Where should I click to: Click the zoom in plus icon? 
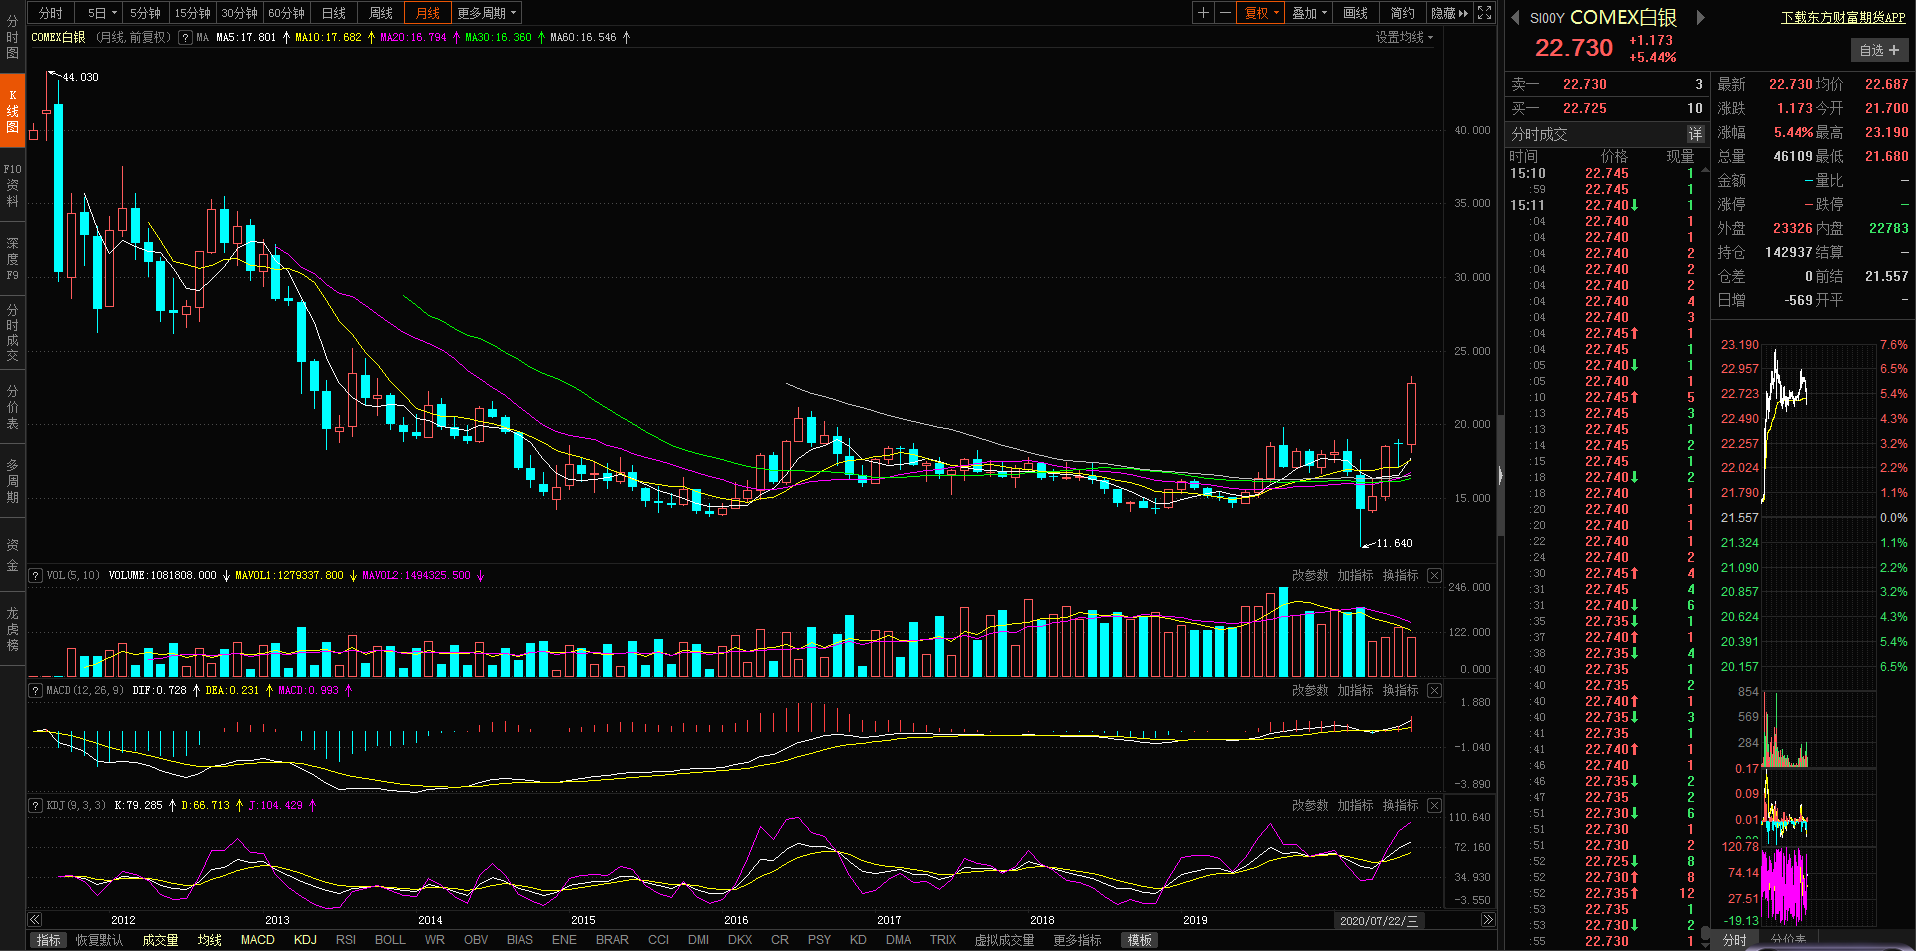[1204, 13]
